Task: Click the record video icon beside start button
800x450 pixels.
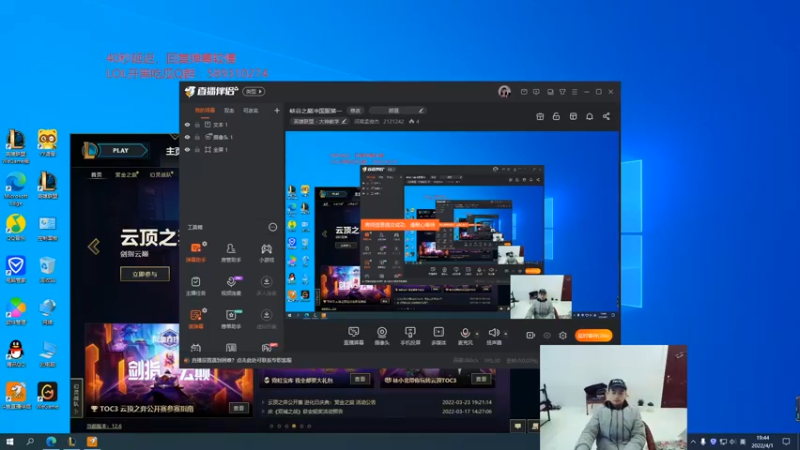Action: 531,335
